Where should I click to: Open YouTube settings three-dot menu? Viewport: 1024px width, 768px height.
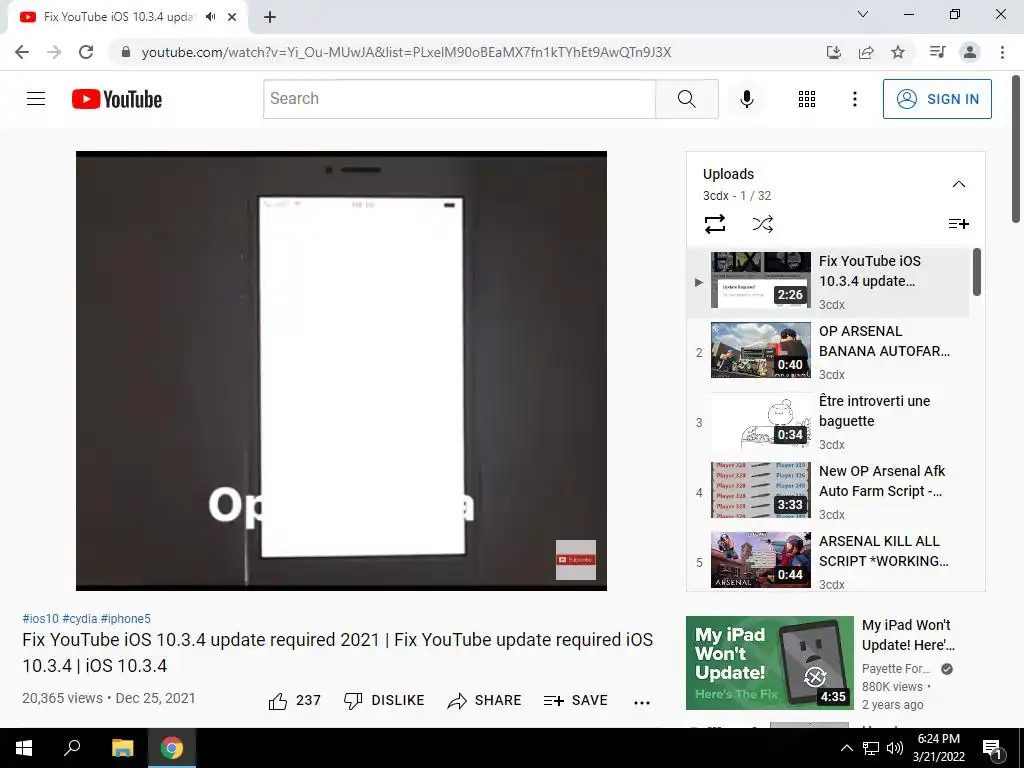854,99
